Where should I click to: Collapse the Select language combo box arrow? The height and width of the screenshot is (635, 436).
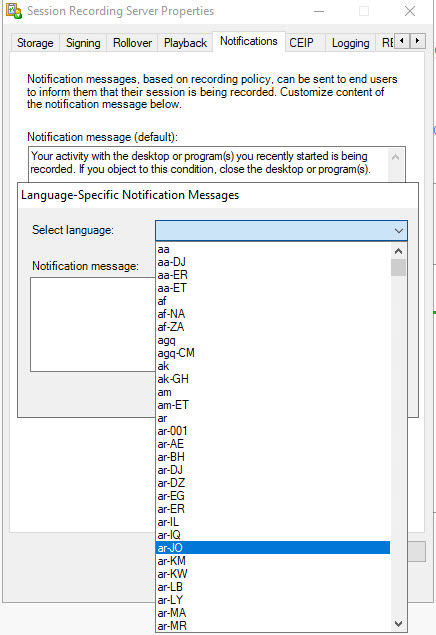(x=399, y=231)
